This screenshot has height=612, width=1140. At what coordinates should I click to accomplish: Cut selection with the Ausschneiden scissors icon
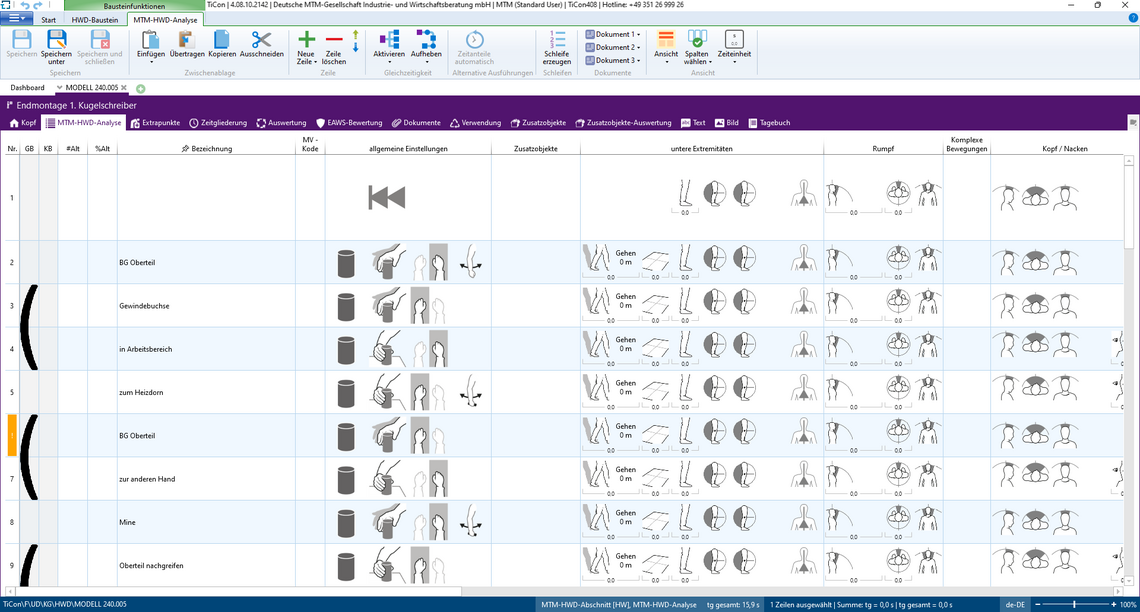(x=261, y=40)
